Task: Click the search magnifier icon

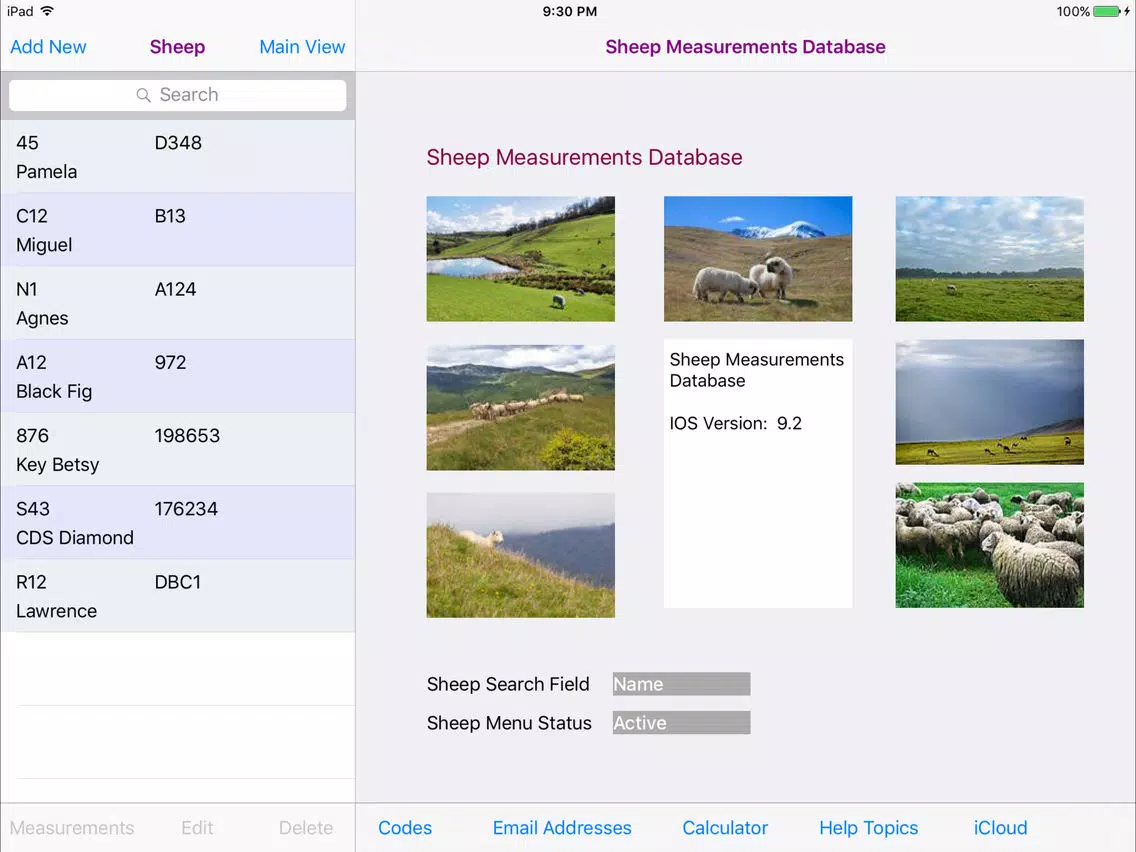Action: [143, 95]
